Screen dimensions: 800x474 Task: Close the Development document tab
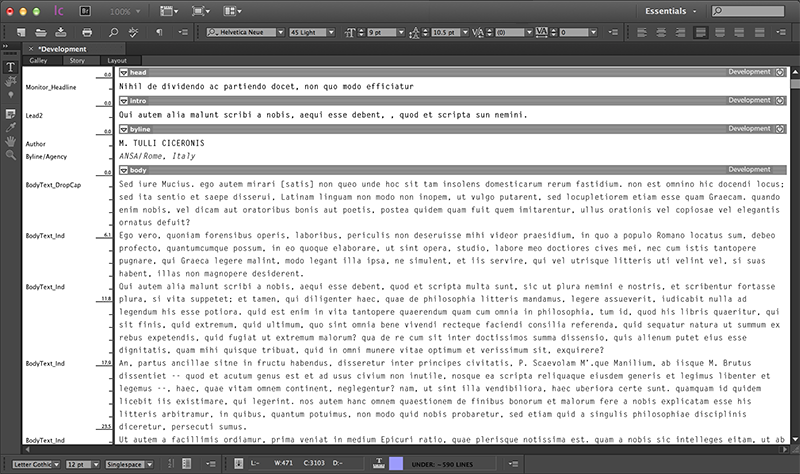click(x=31, y=49)
